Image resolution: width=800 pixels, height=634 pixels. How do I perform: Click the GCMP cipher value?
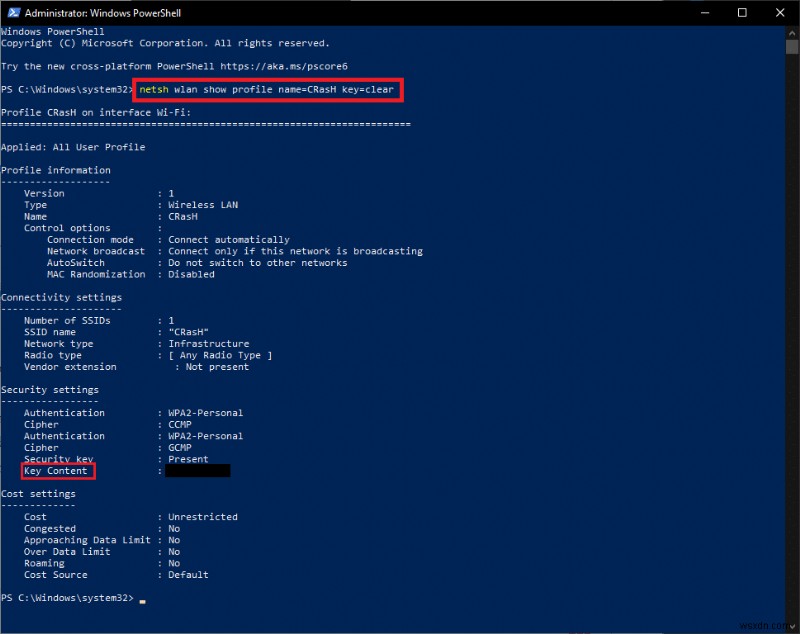click(182, 447)
